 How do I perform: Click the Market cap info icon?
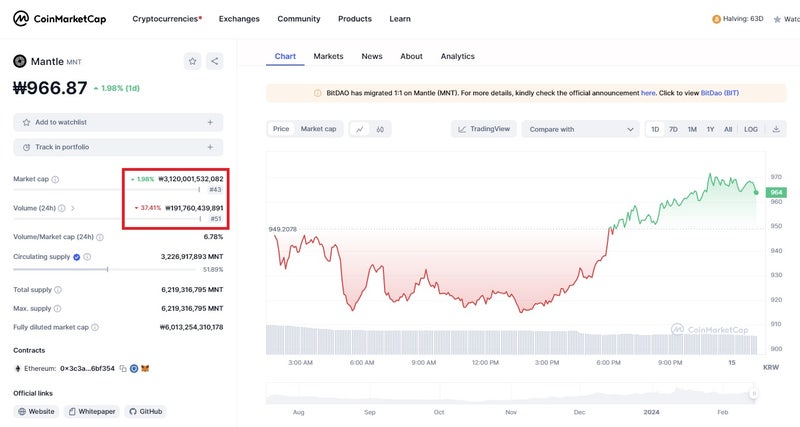55,179
